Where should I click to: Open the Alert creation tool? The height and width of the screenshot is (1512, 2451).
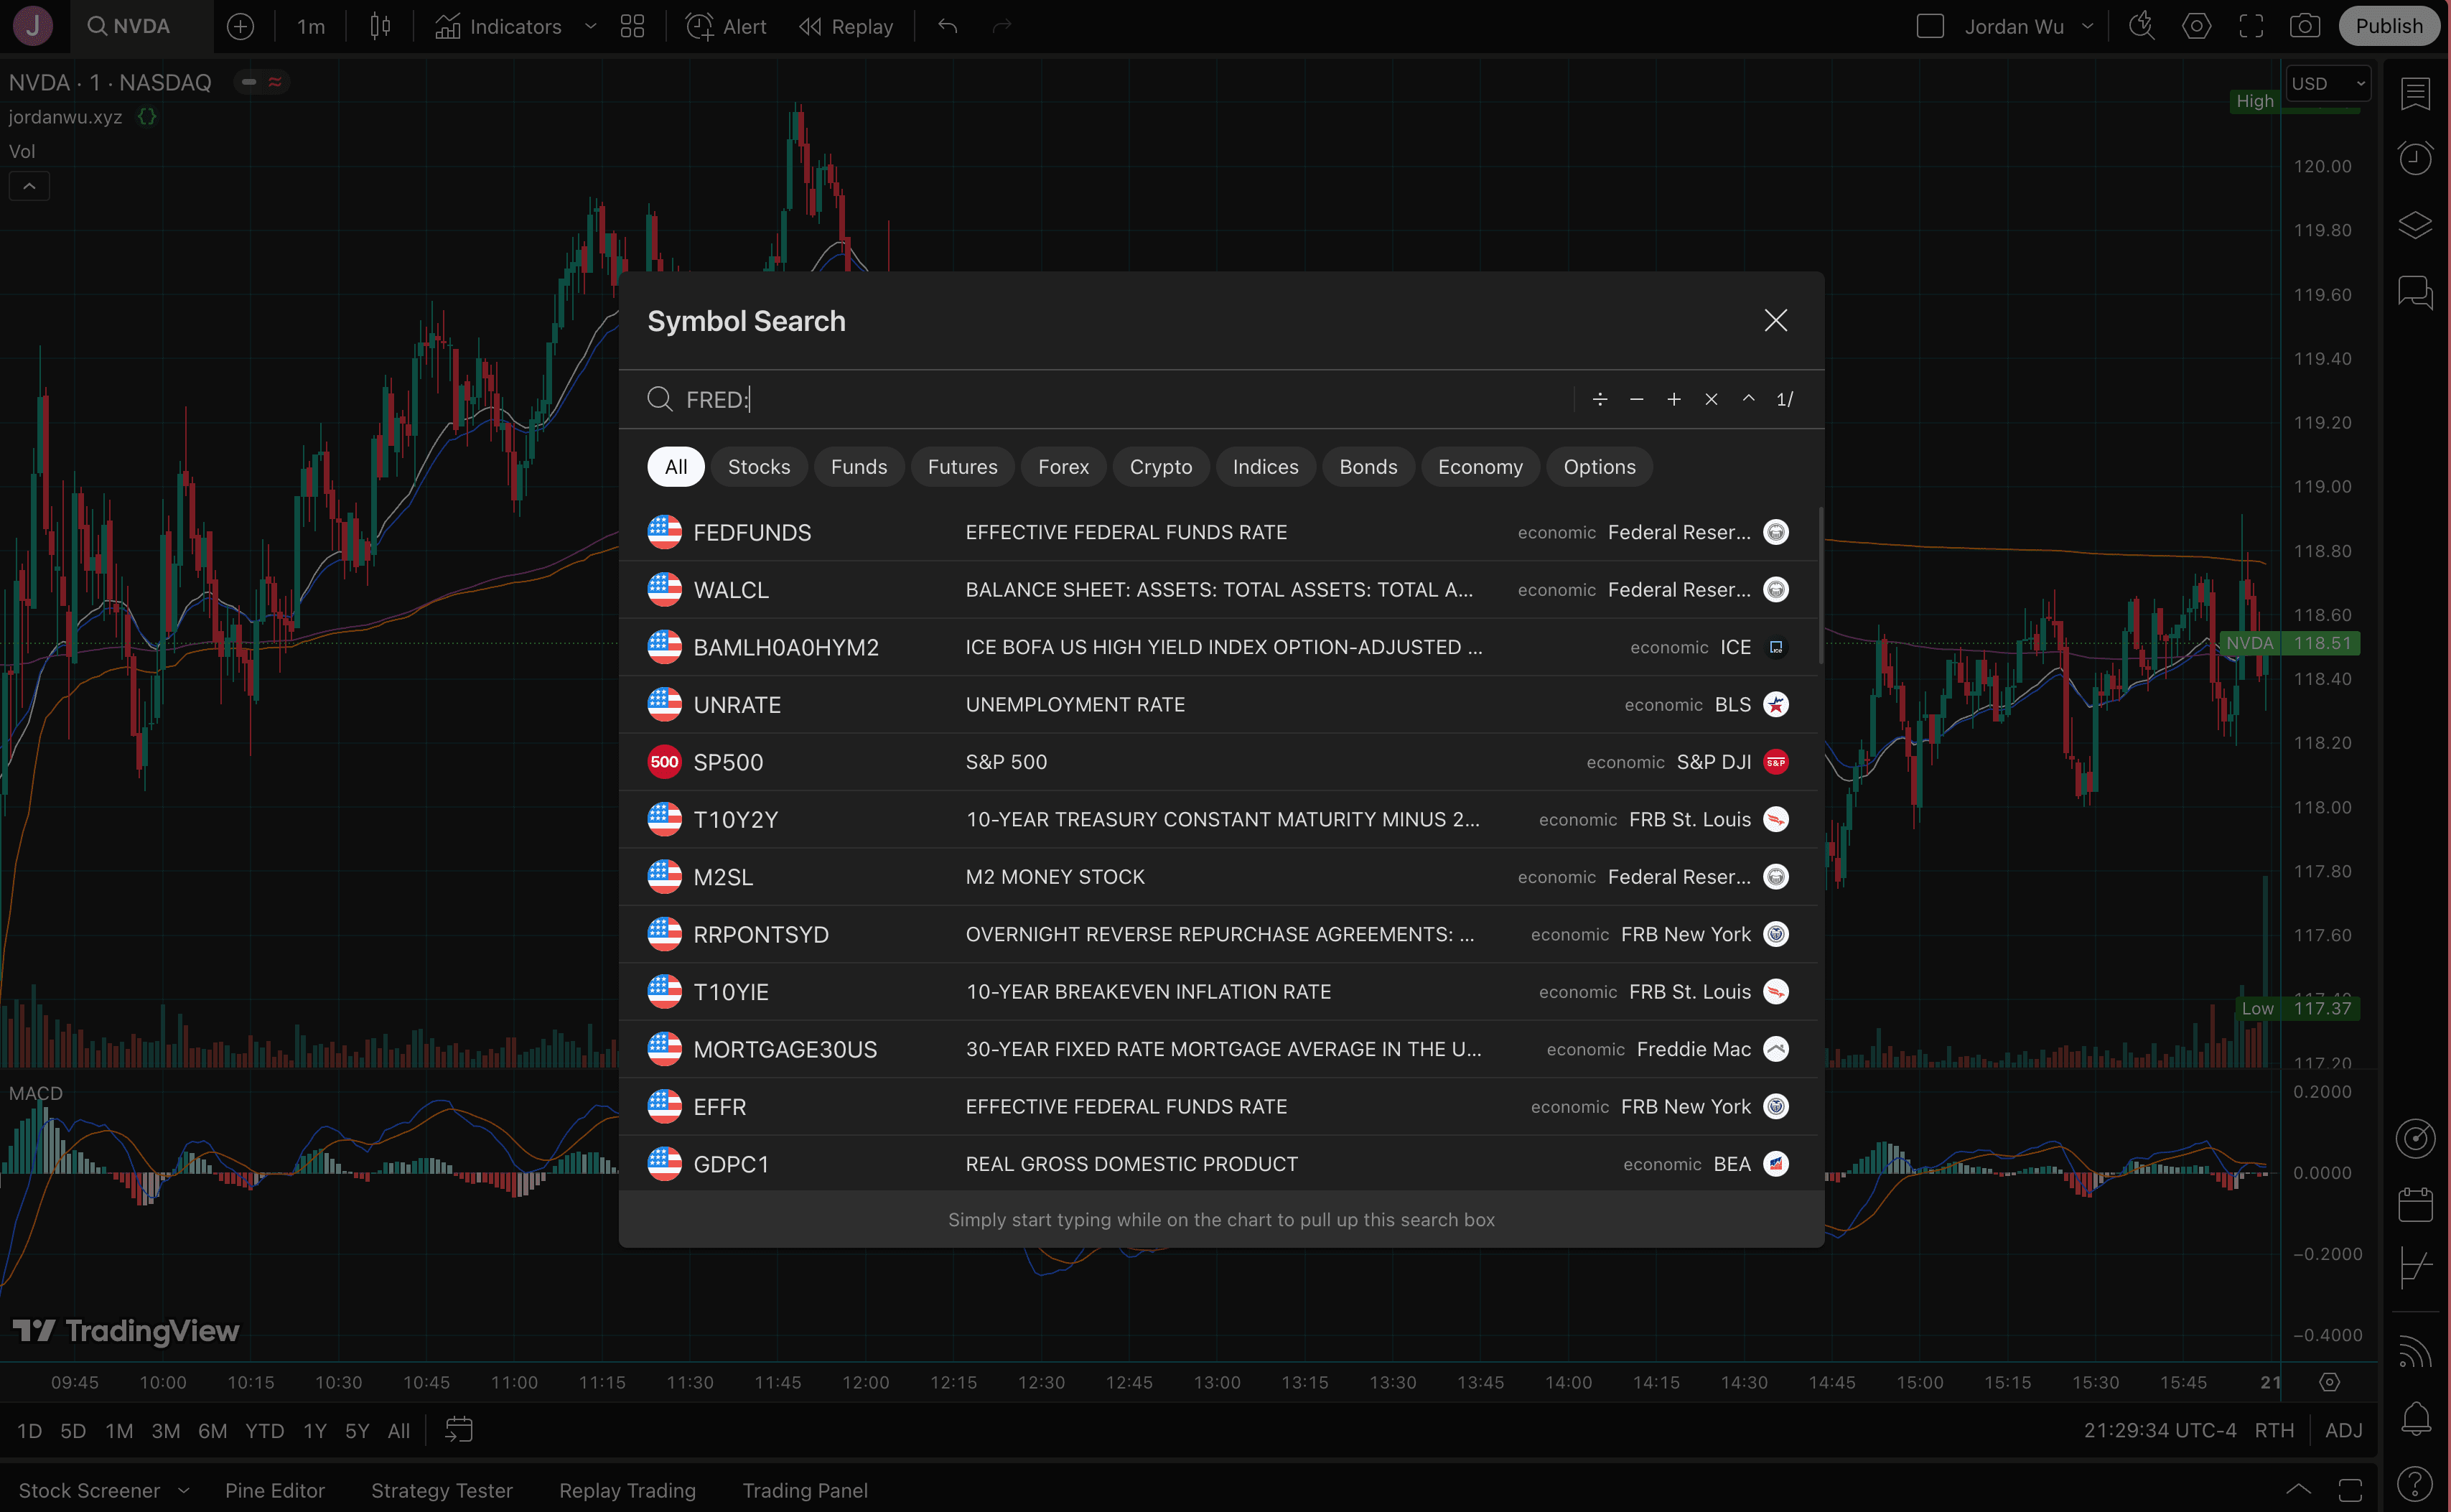[726, 27]
